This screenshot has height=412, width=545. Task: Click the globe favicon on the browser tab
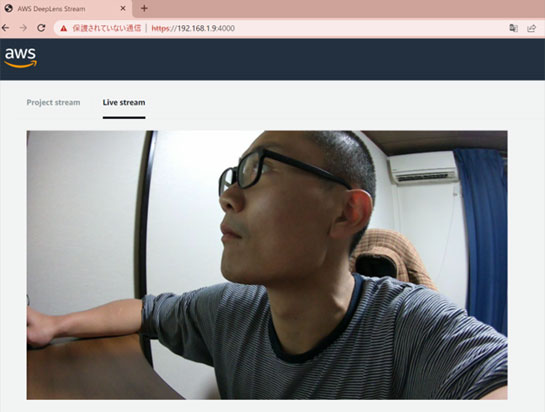click(9, 8)
